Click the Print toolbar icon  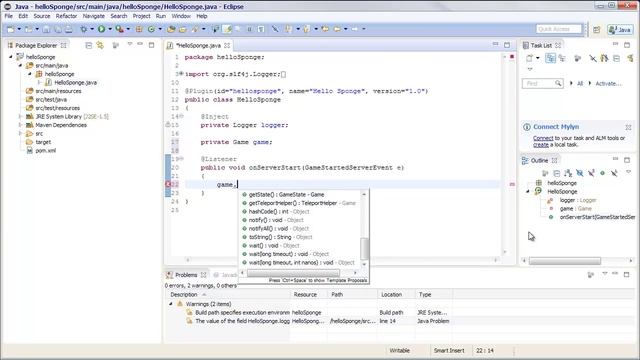pos(69,29)
